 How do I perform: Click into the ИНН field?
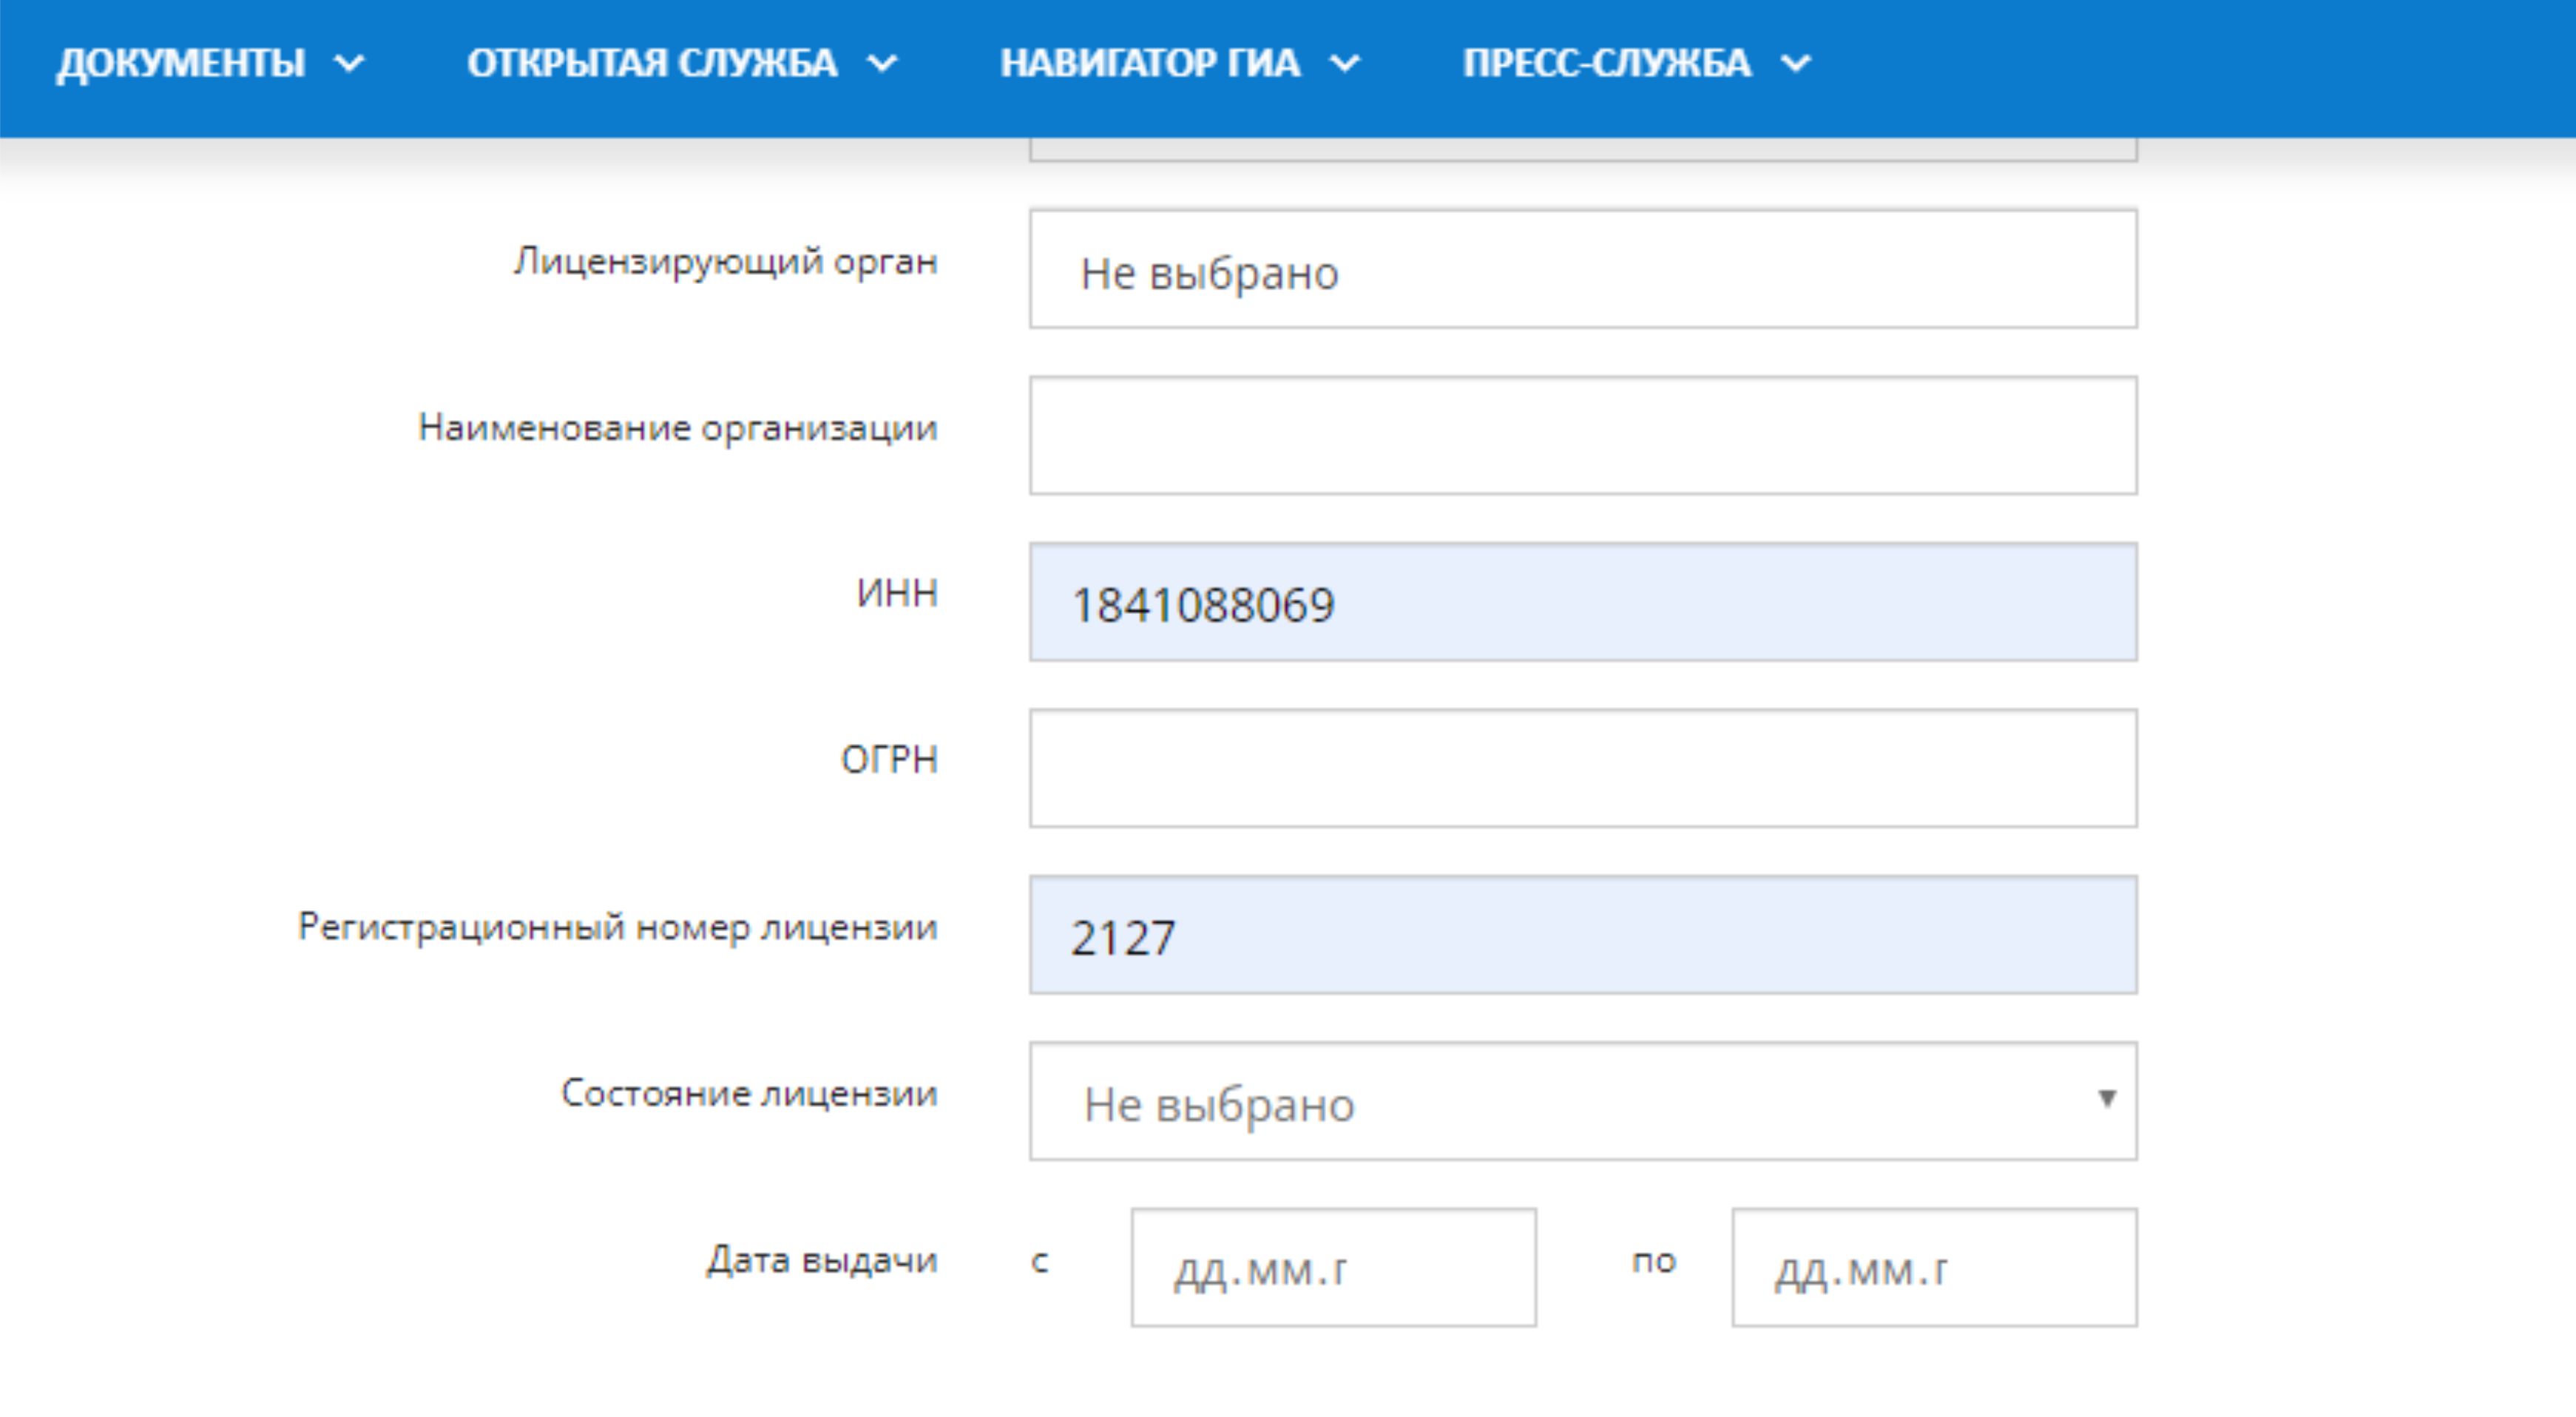[1582, 602]
